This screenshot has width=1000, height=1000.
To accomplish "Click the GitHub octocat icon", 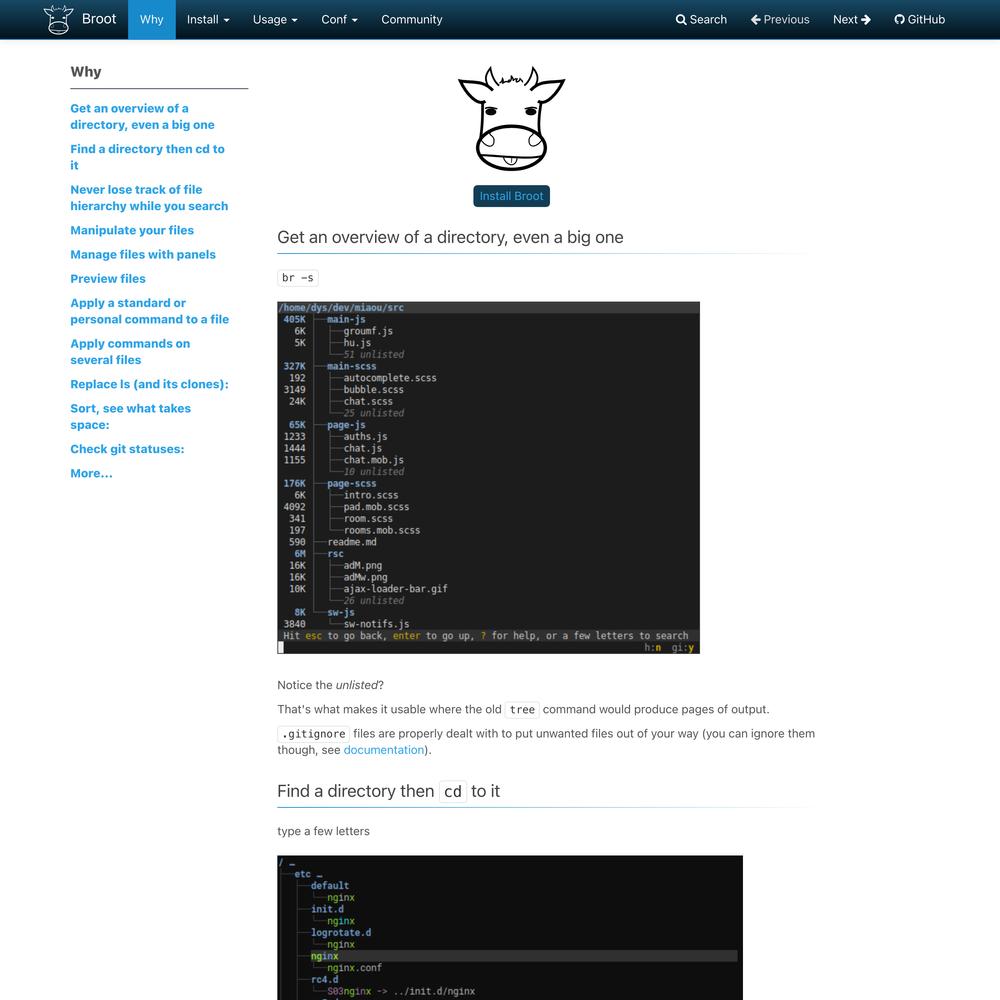I will click(899, 20).
